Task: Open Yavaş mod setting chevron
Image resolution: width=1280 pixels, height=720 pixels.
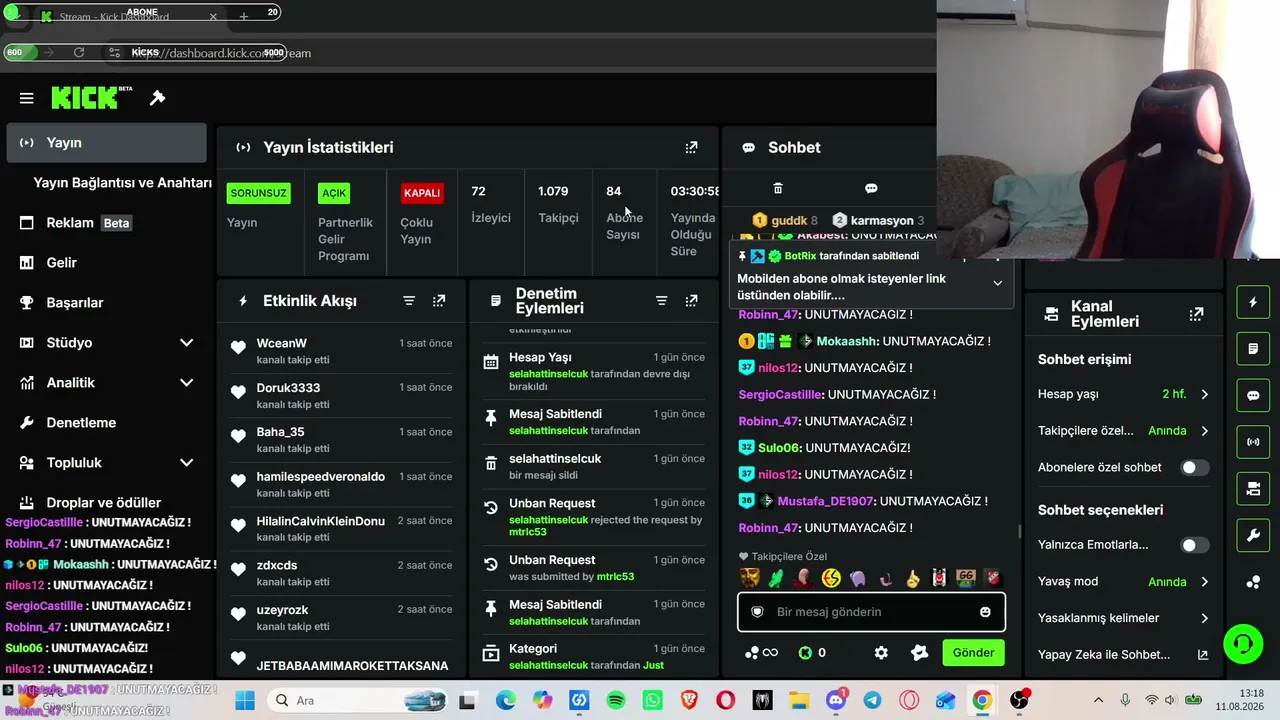Action: coord(1204,582)
